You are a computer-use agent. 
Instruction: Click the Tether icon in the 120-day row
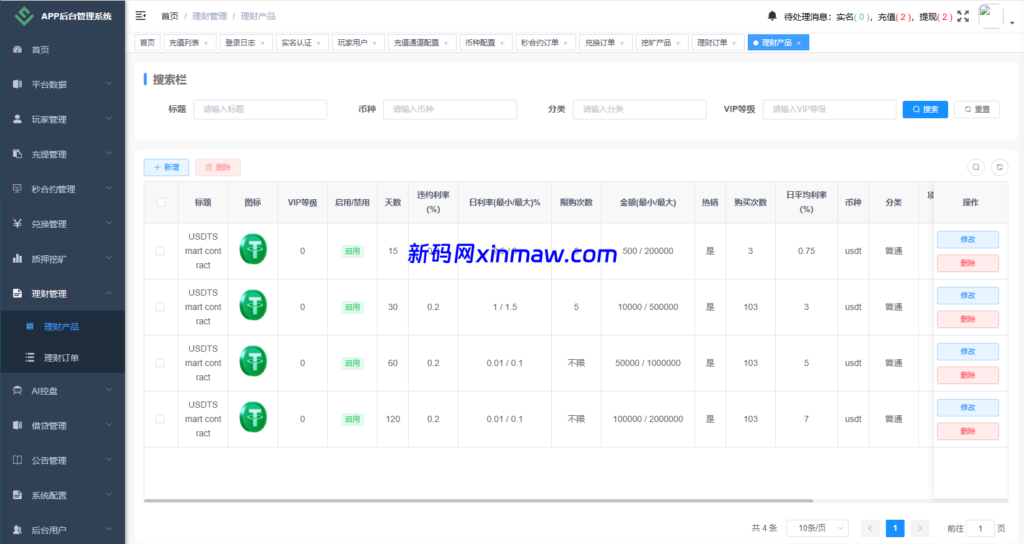[253, 417]
